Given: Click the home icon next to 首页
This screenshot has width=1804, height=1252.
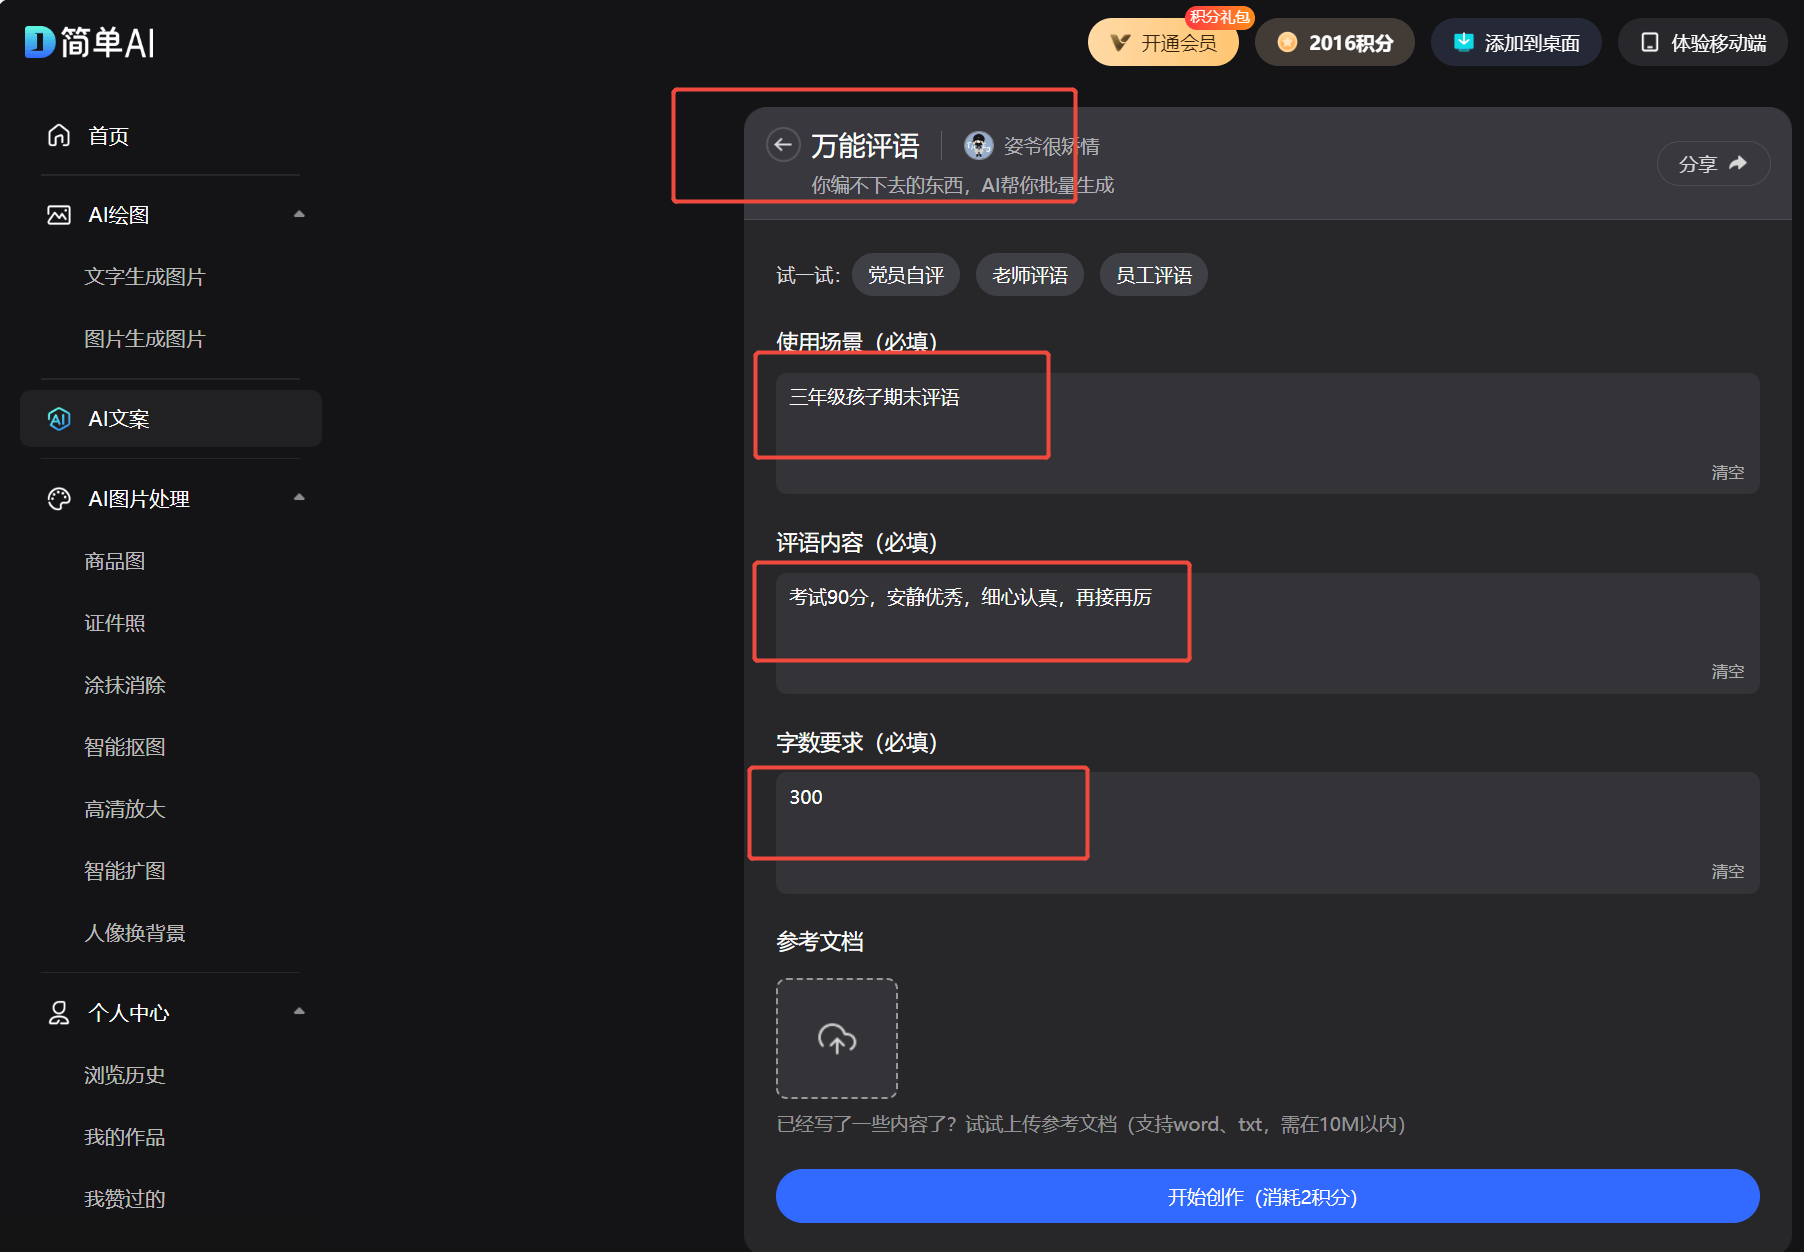Looking at the screenshot, I should (x=59, y=135).
